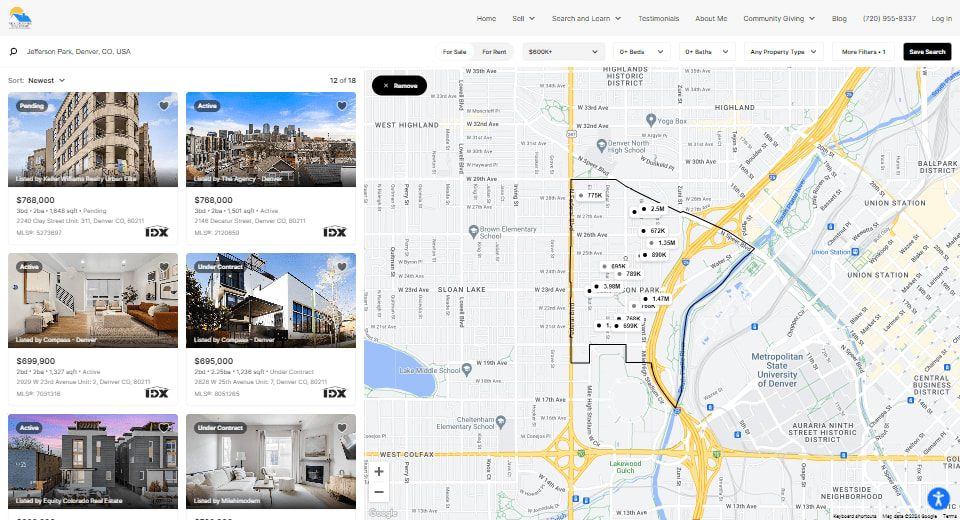The height and width of the screenshot is (520, 960).
Task: Favorite the 2828 W 25th Avenue listing heart
Action: 342,266
